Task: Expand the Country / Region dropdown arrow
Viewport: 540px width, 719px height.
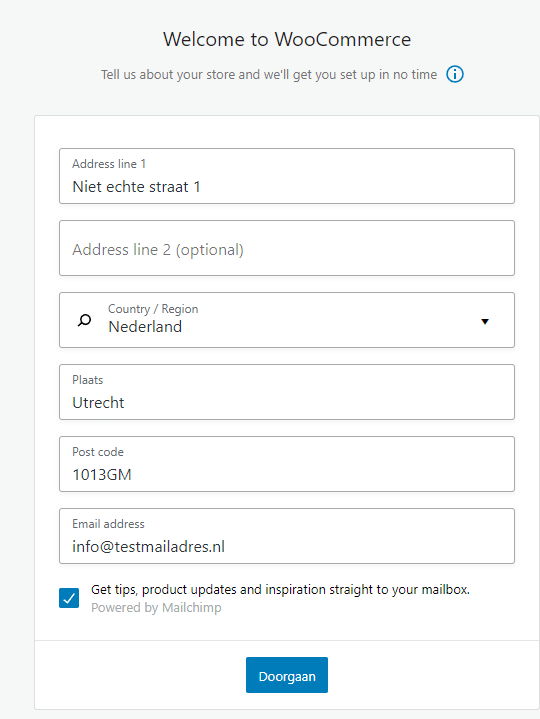Action: 485,321
